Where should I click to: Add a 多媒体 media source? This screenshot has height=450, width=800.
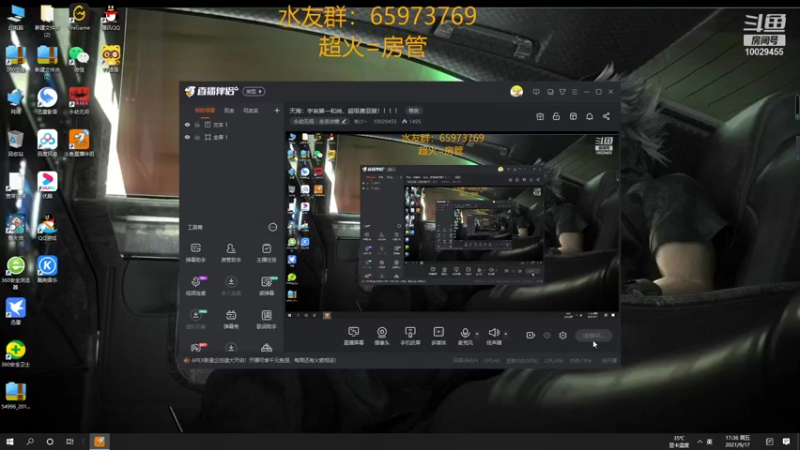tap(438, 336)
